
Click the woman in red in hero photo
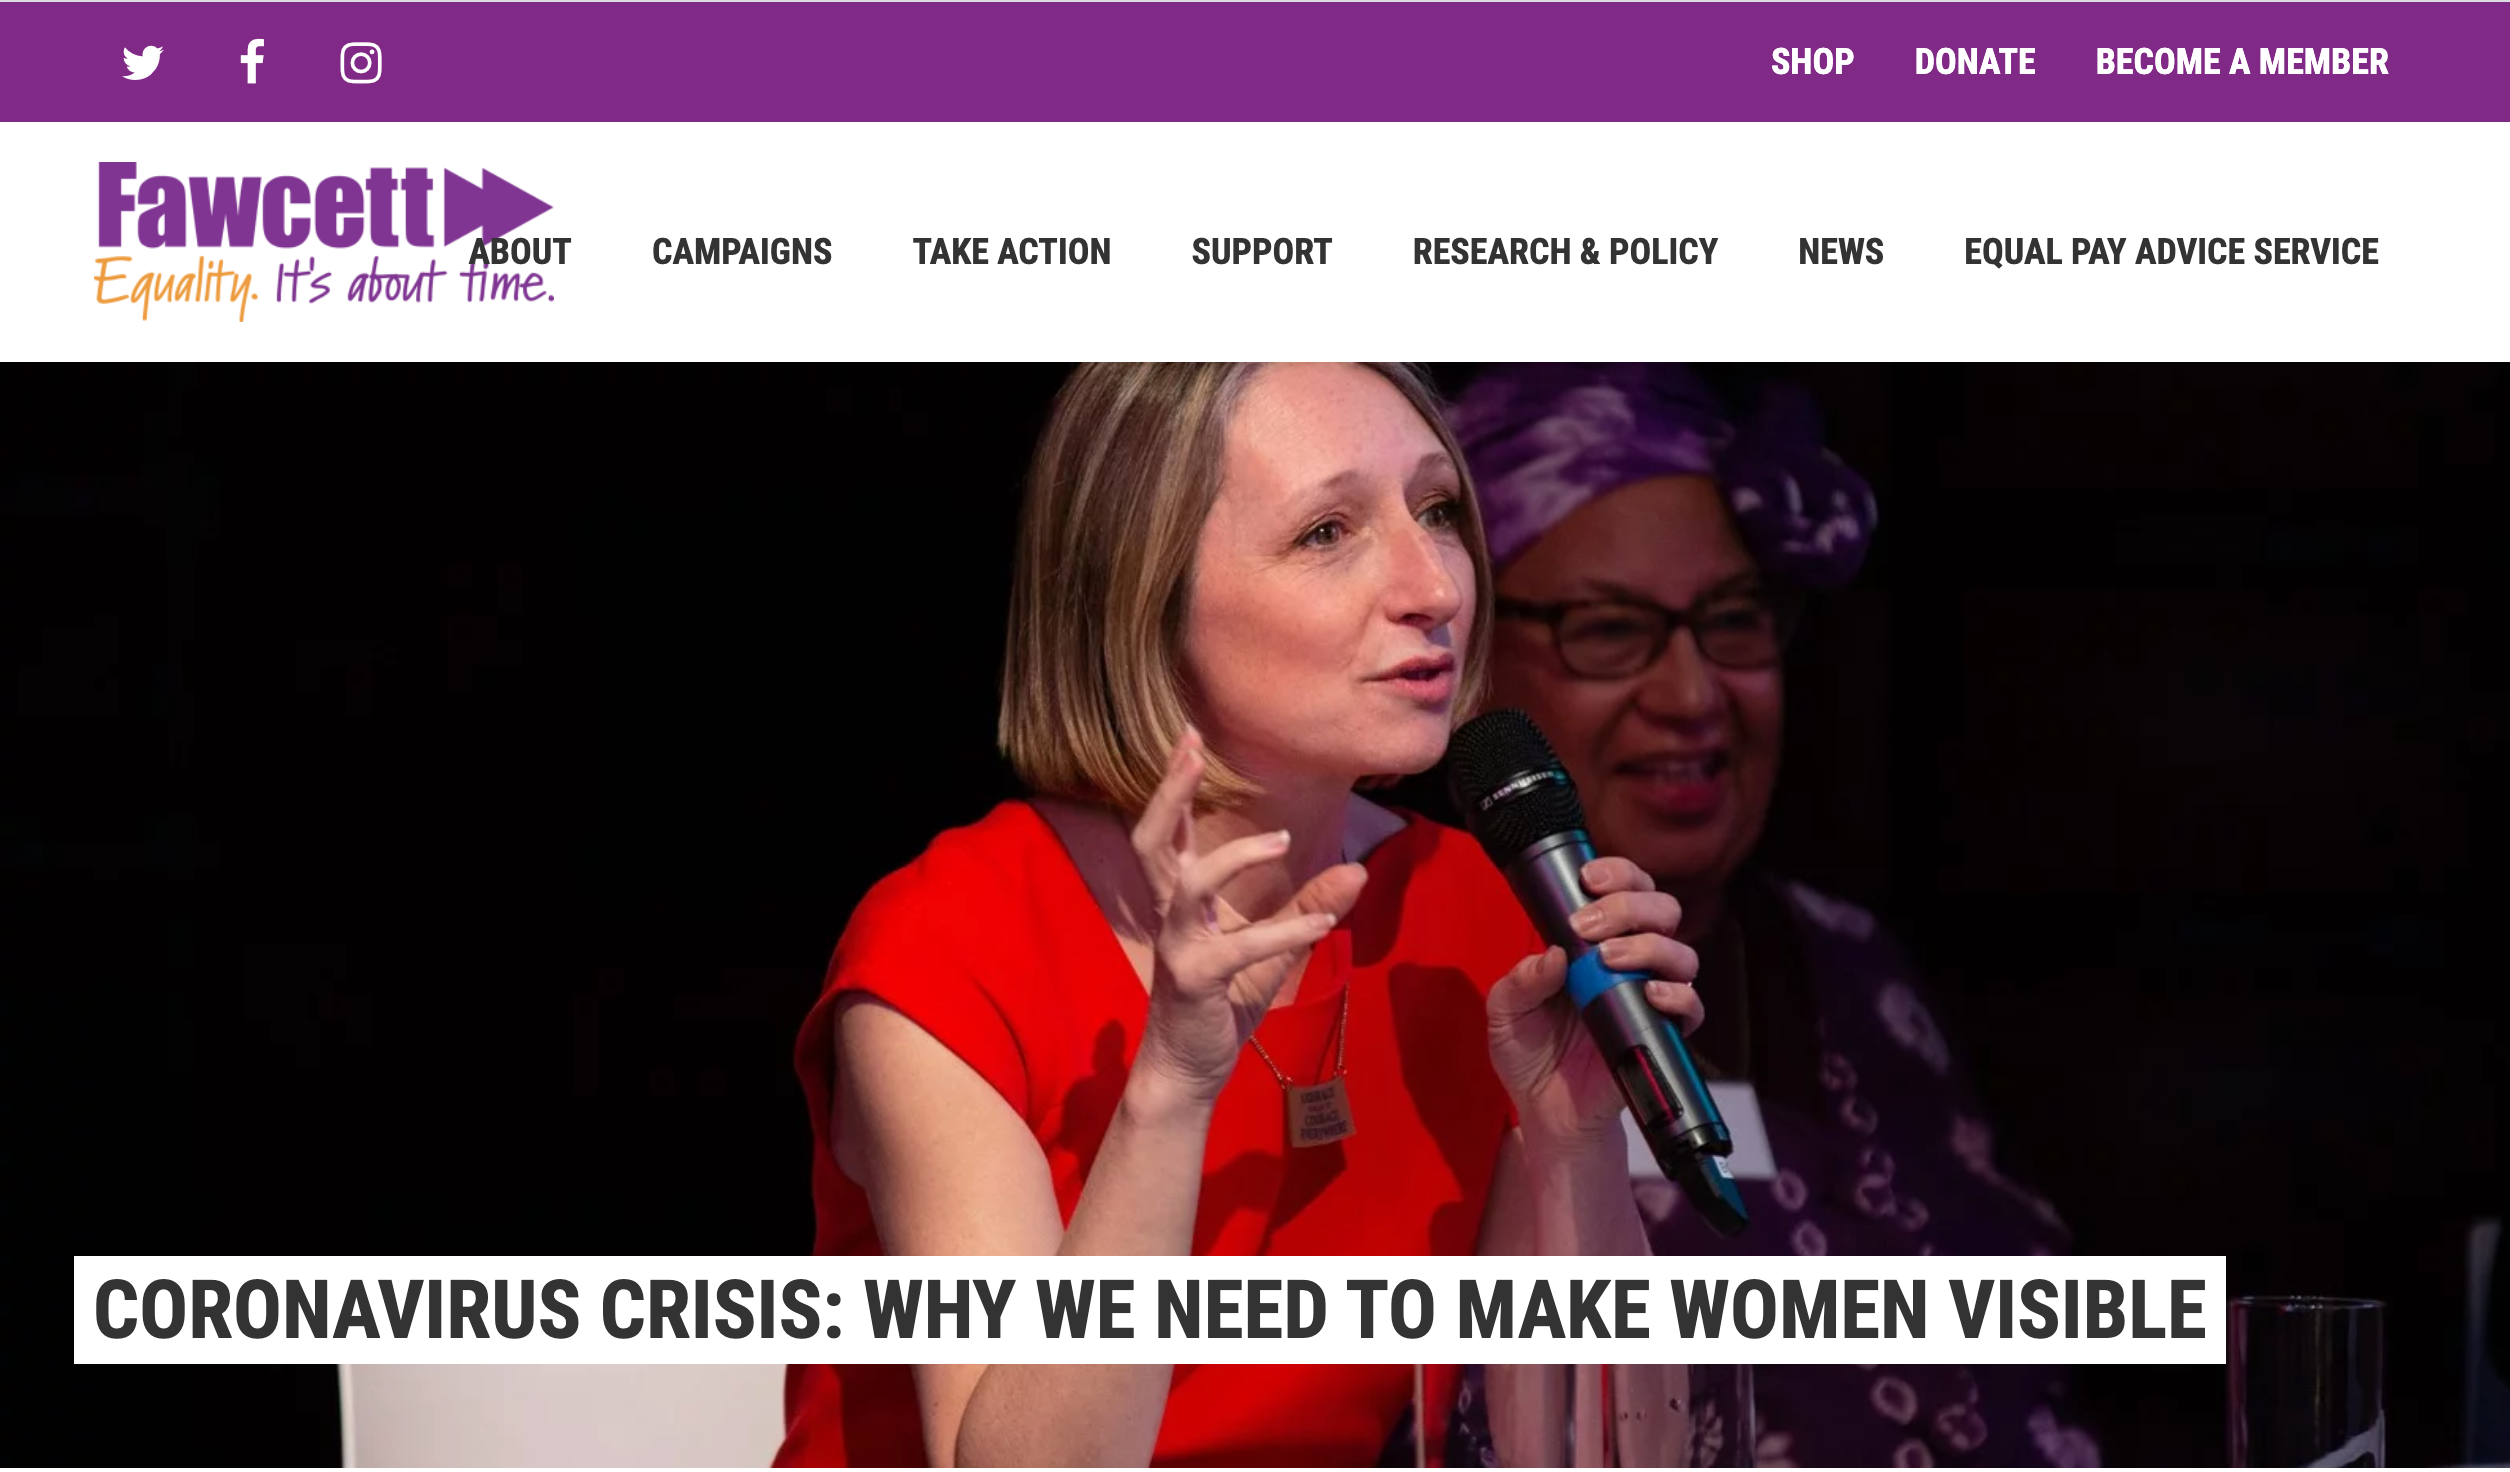tap(1180, 900)
